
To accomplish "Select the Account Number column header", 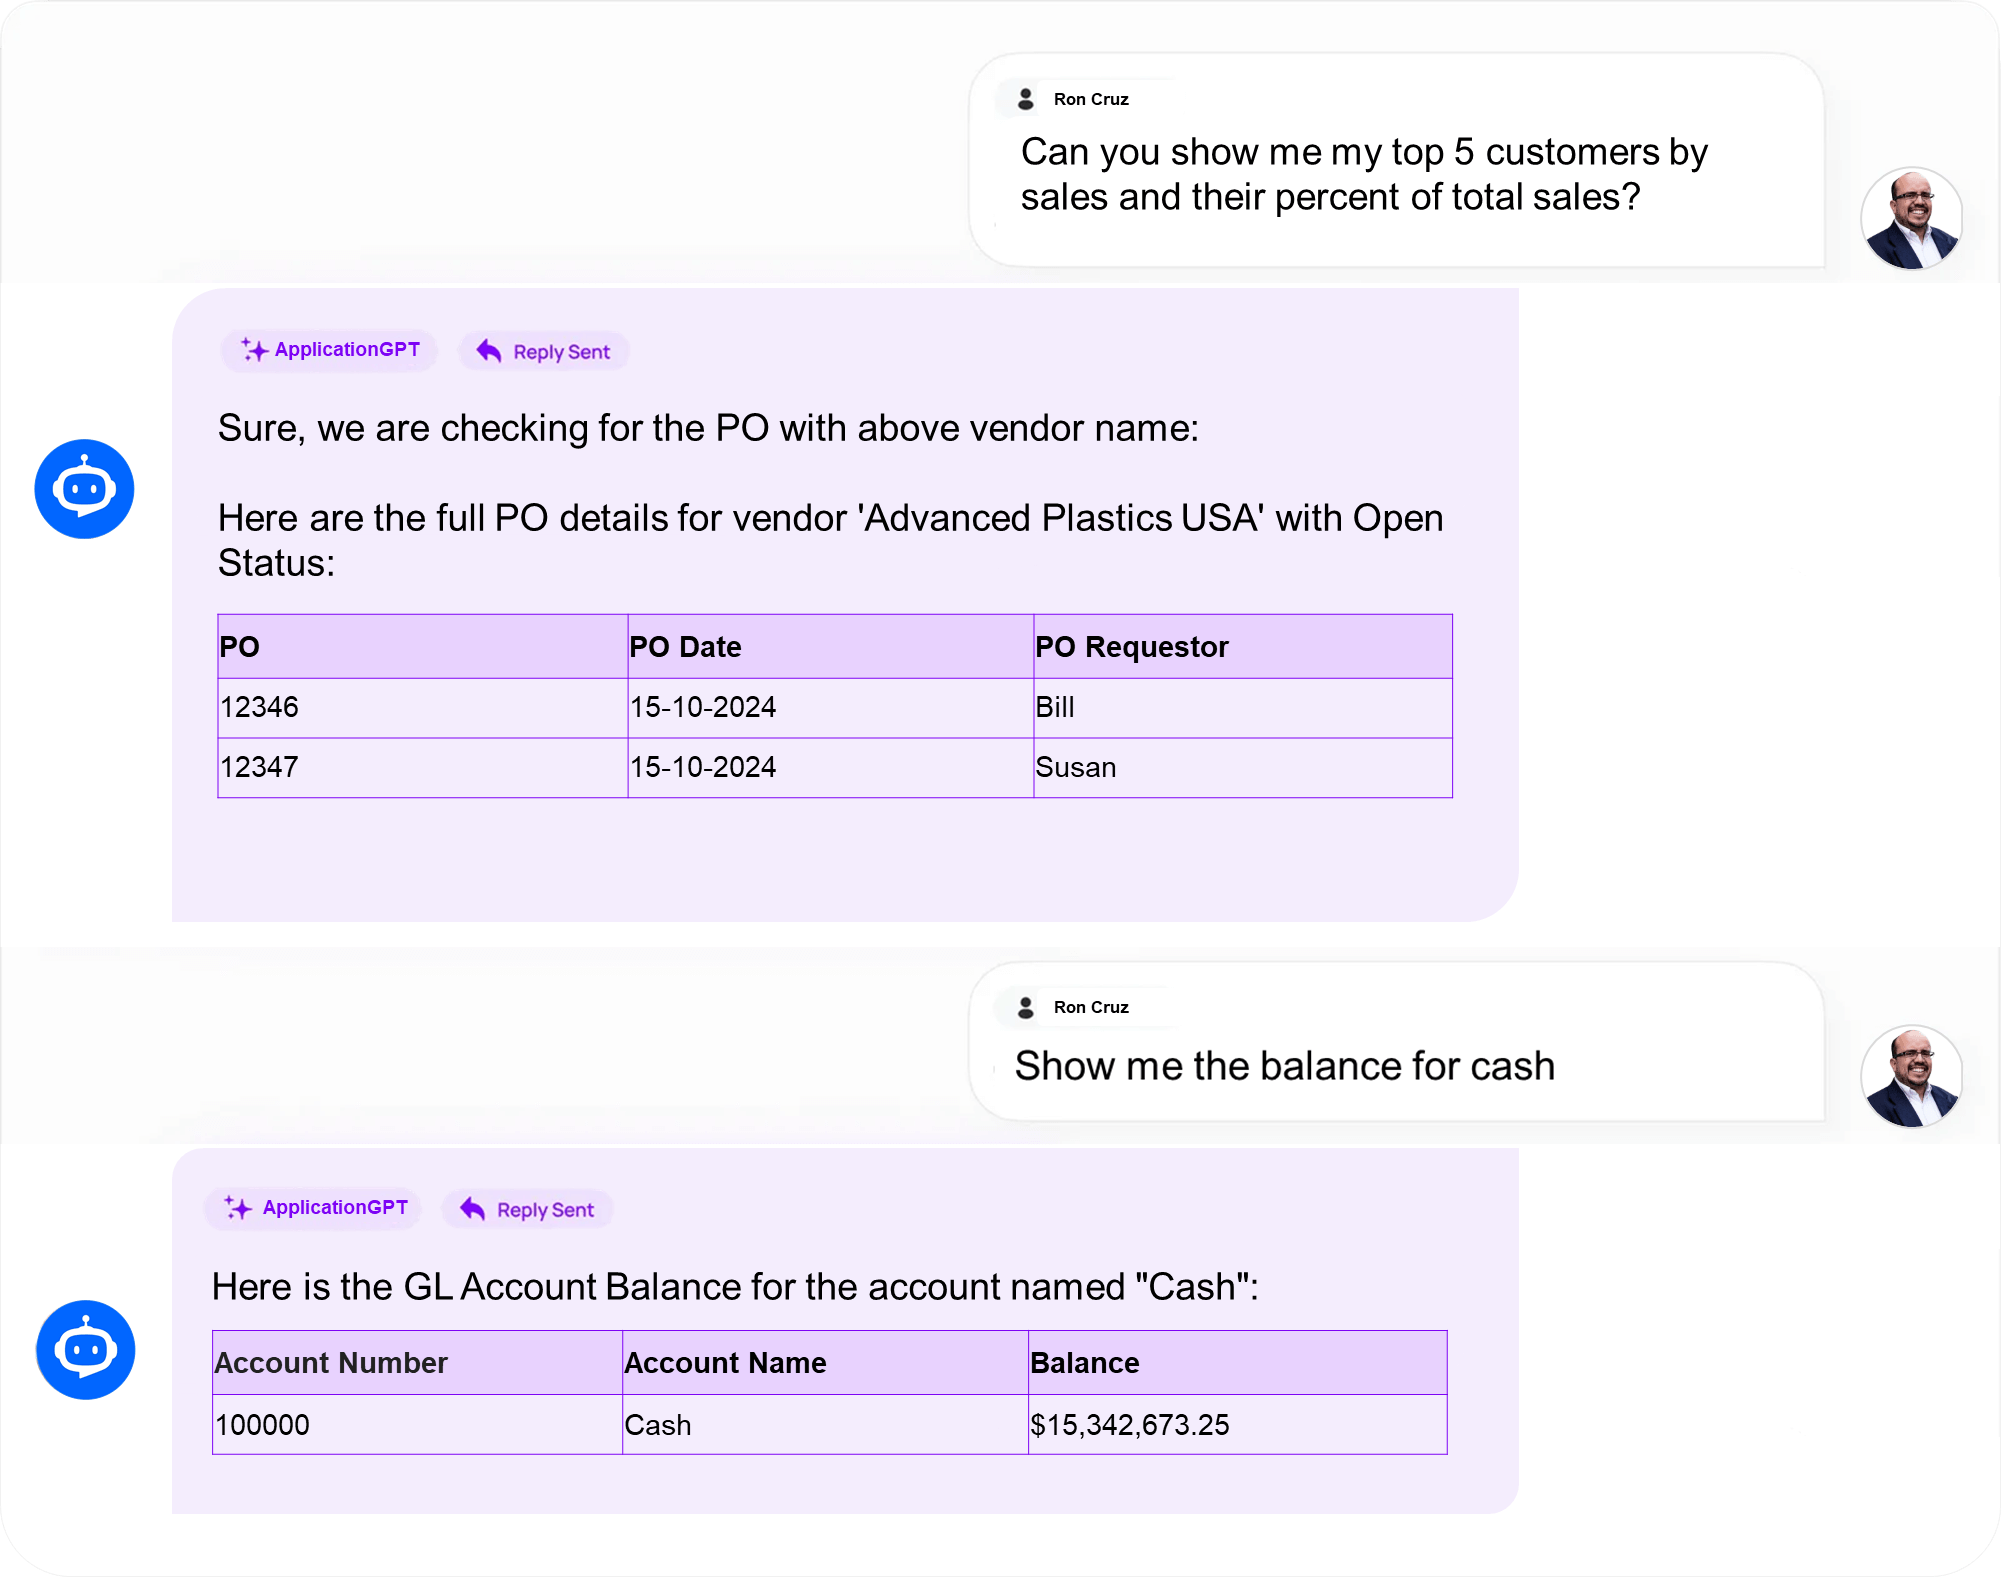I will (x=331, y=1363).
